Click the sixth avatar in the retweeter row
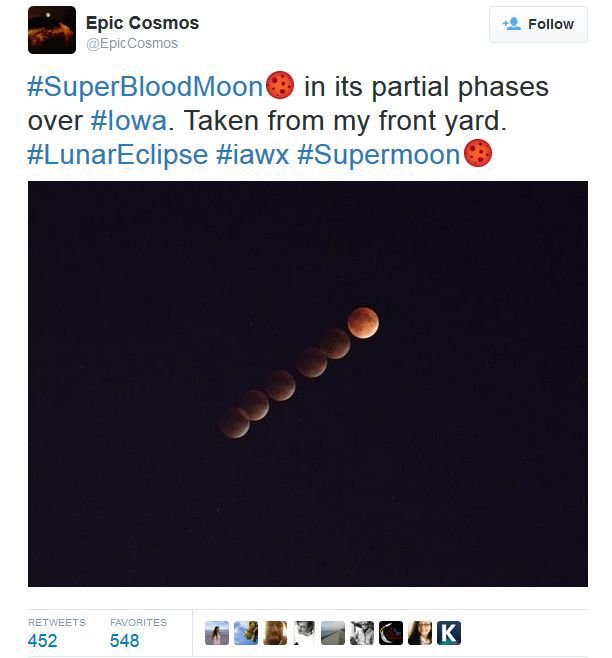The height and width of the screenshot is (658, 612). point(362,633)
